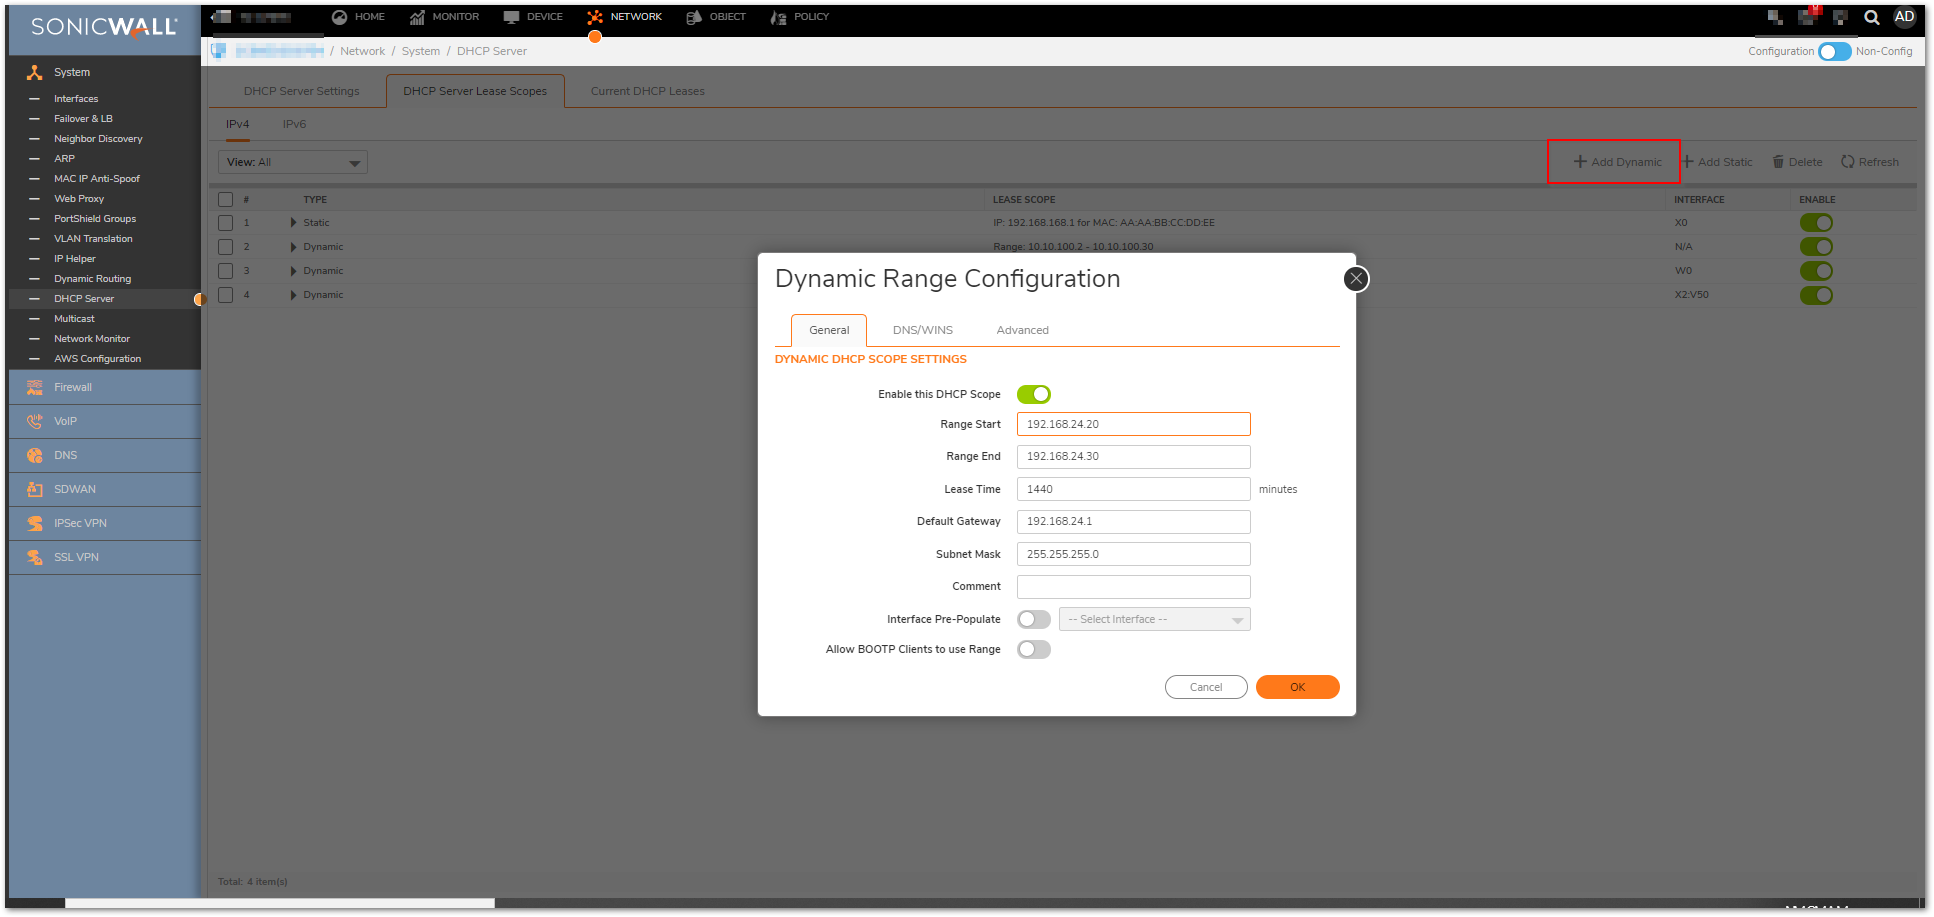1934x917 pixels.
Task: Open the SSL VPN sidebar section
Action: 76,557
